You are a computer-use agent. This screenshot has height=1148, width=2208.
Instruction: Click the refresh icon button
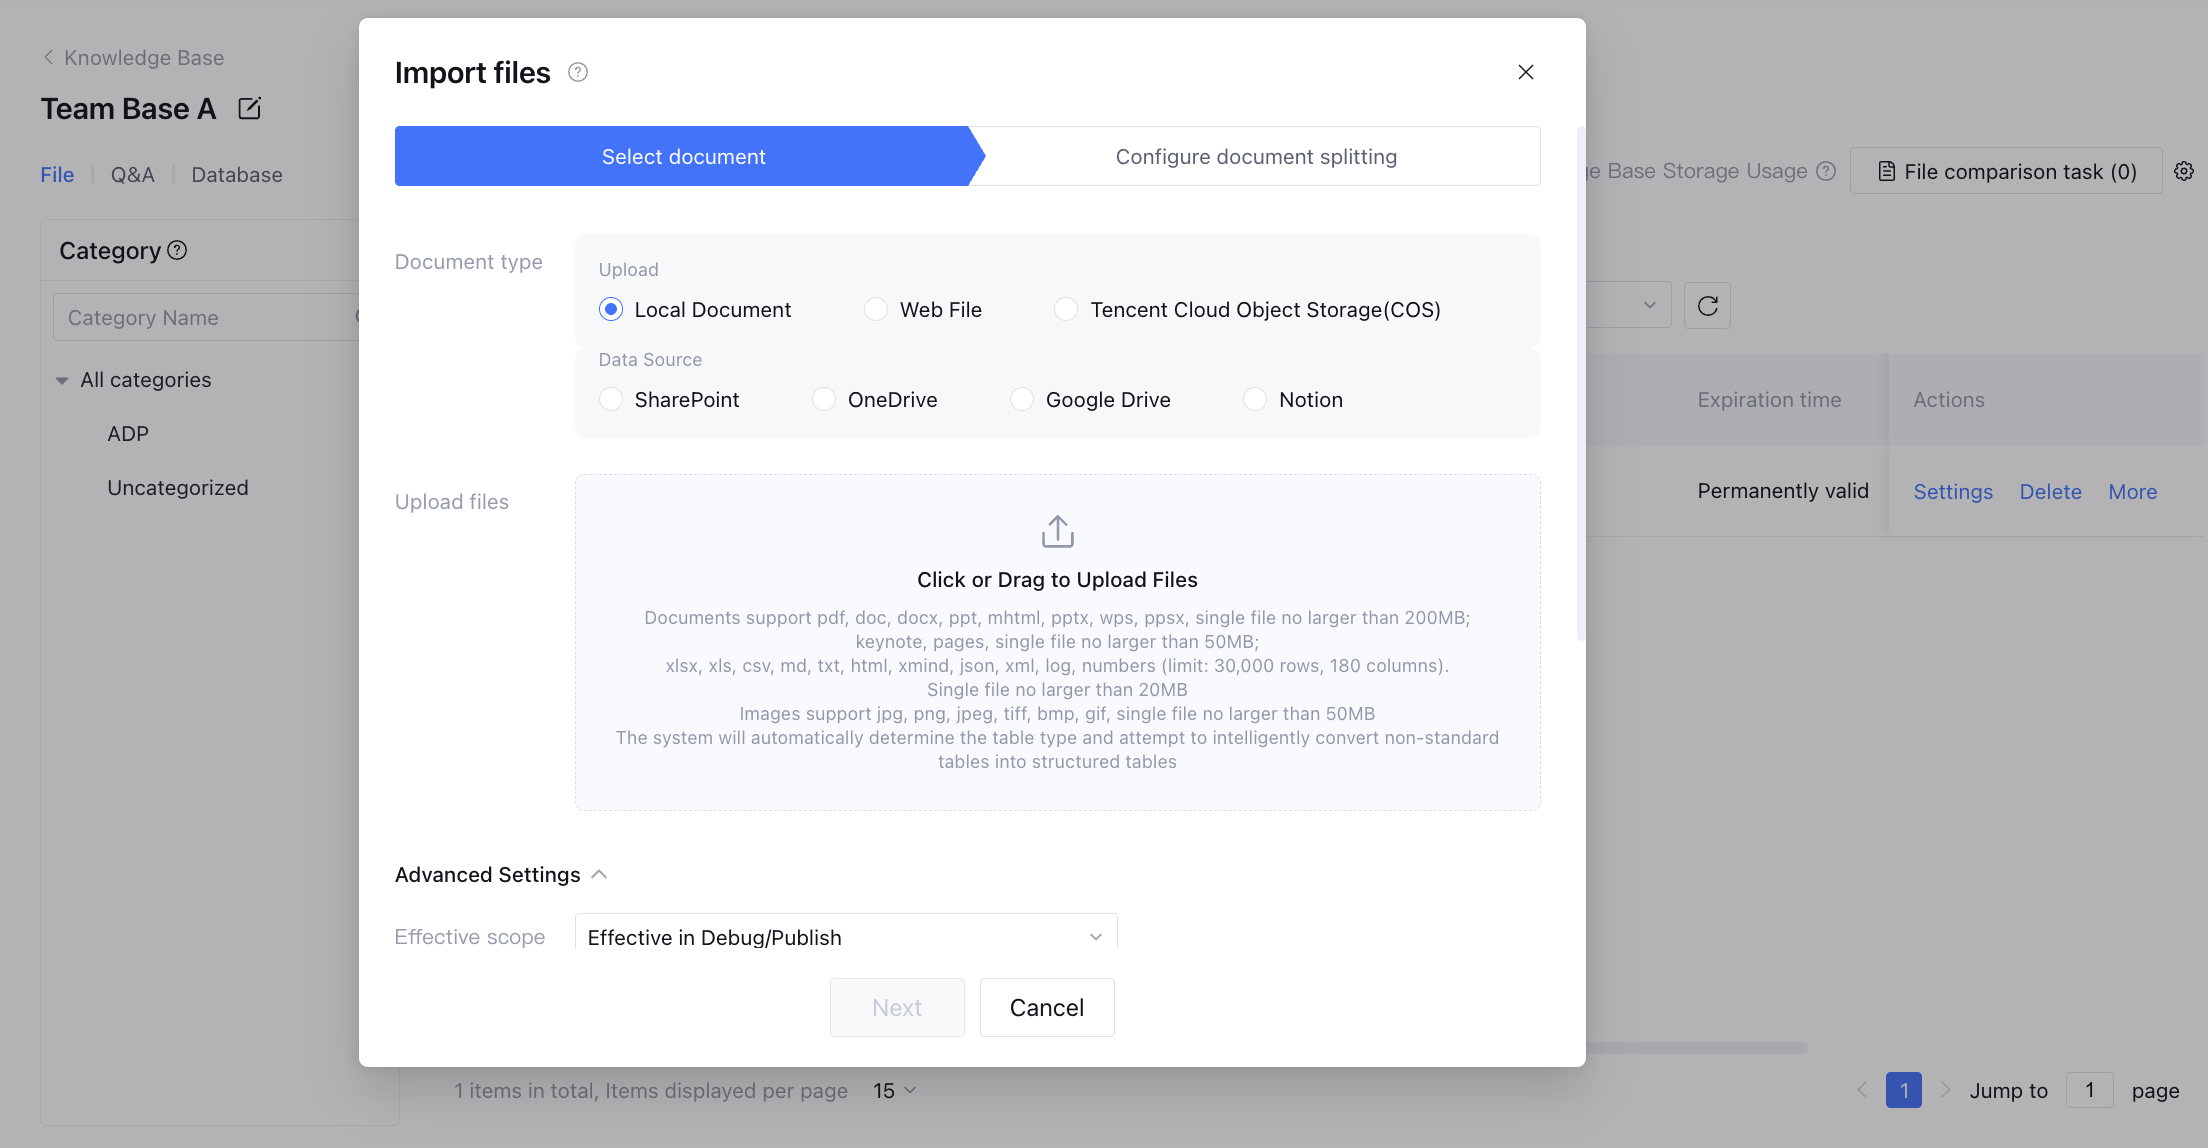click(x=1707, y=306)
